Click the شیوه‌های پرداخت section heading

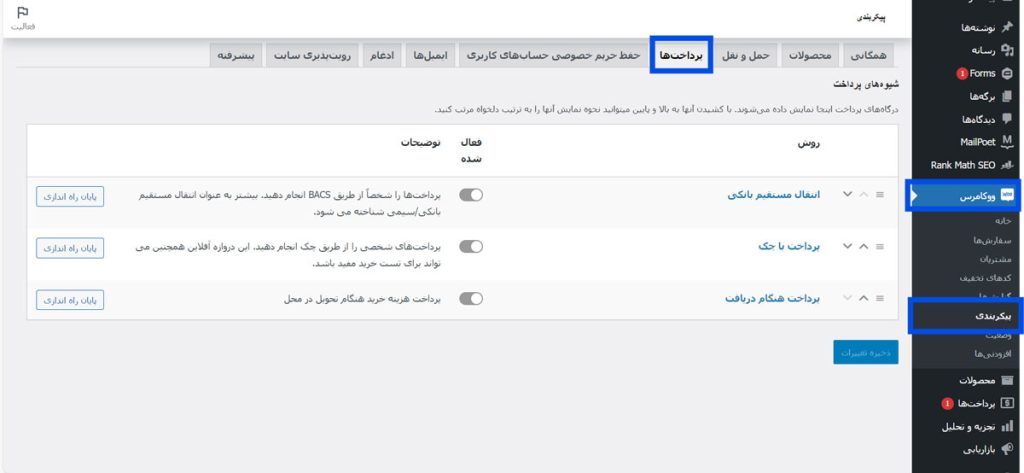[866, 84]
